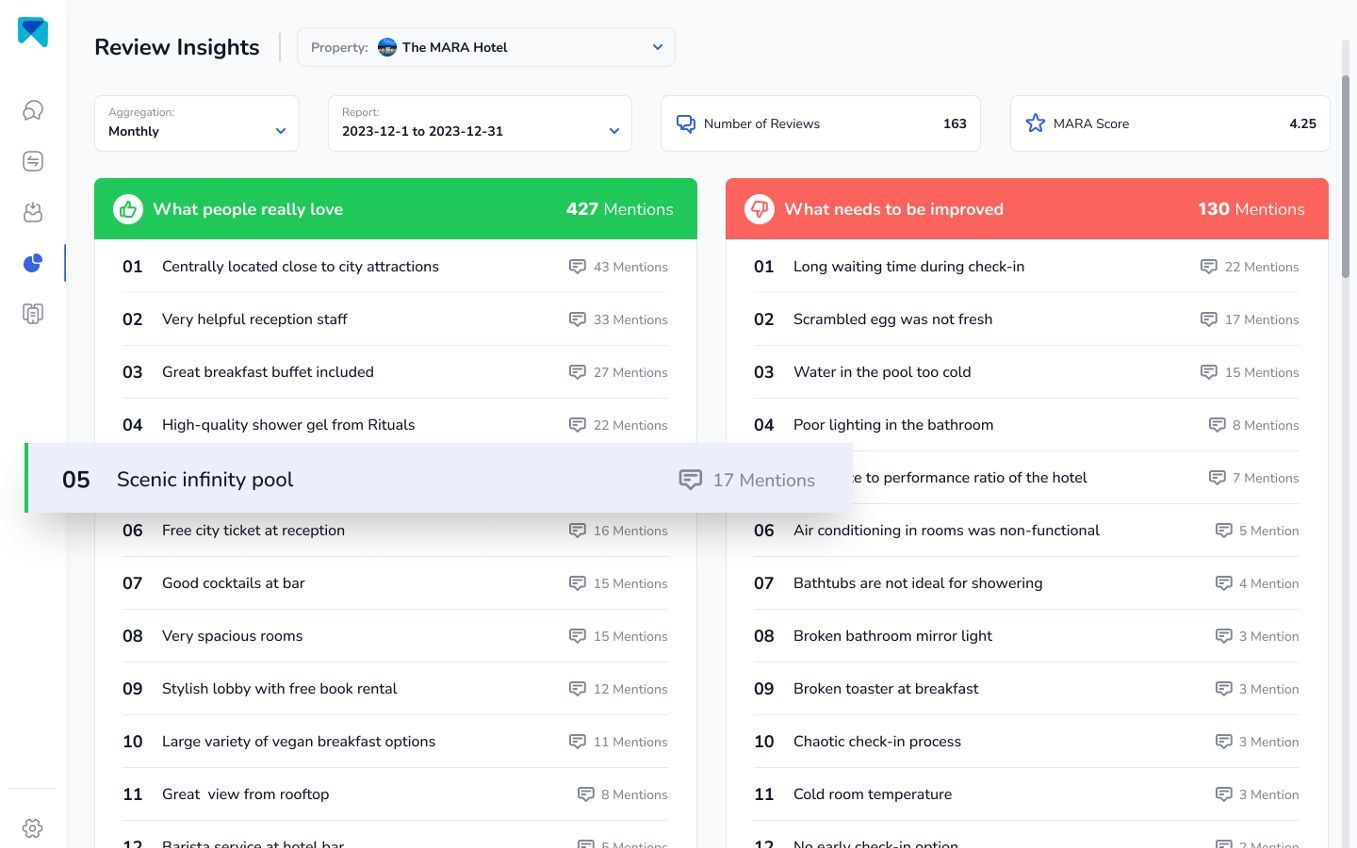Open the inbox download sidebar icon
The width and height of the screenshot is (1357, 848).
coord(33,212)
